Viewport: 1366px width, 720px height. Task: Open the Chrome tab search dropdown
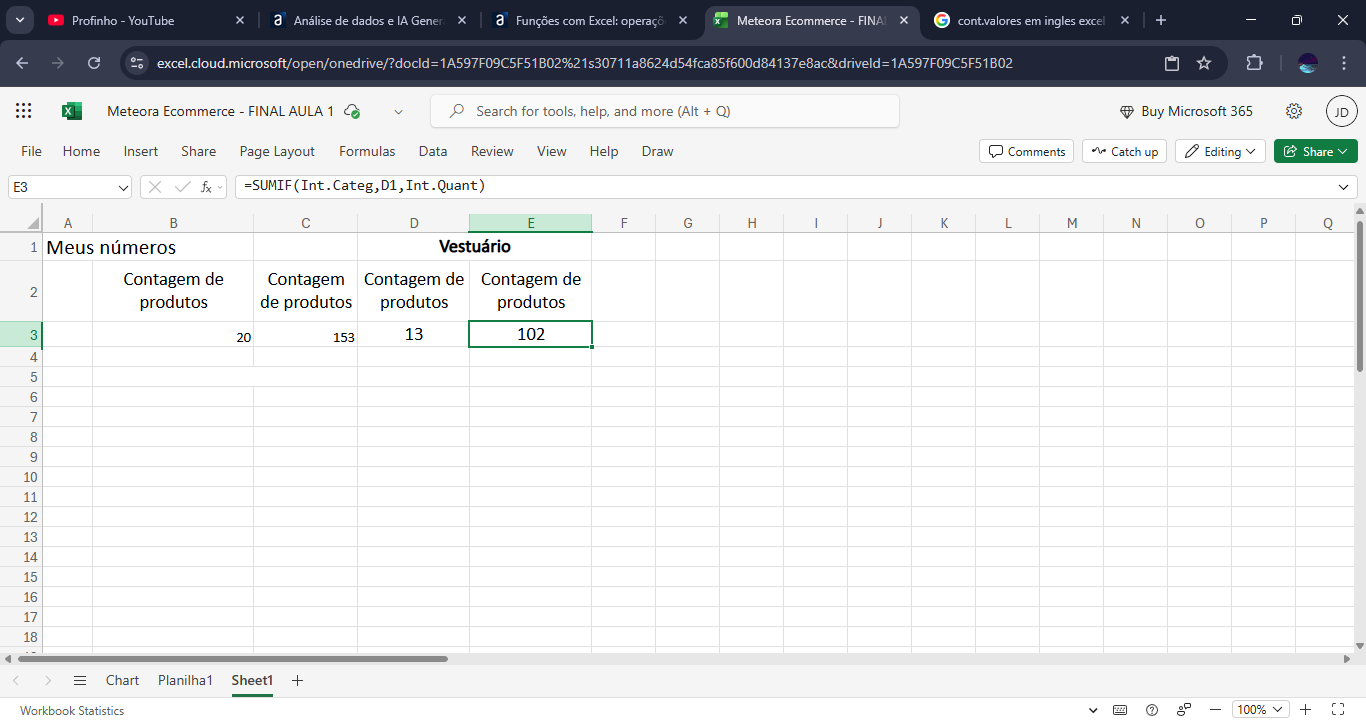(x=21, y=20)
